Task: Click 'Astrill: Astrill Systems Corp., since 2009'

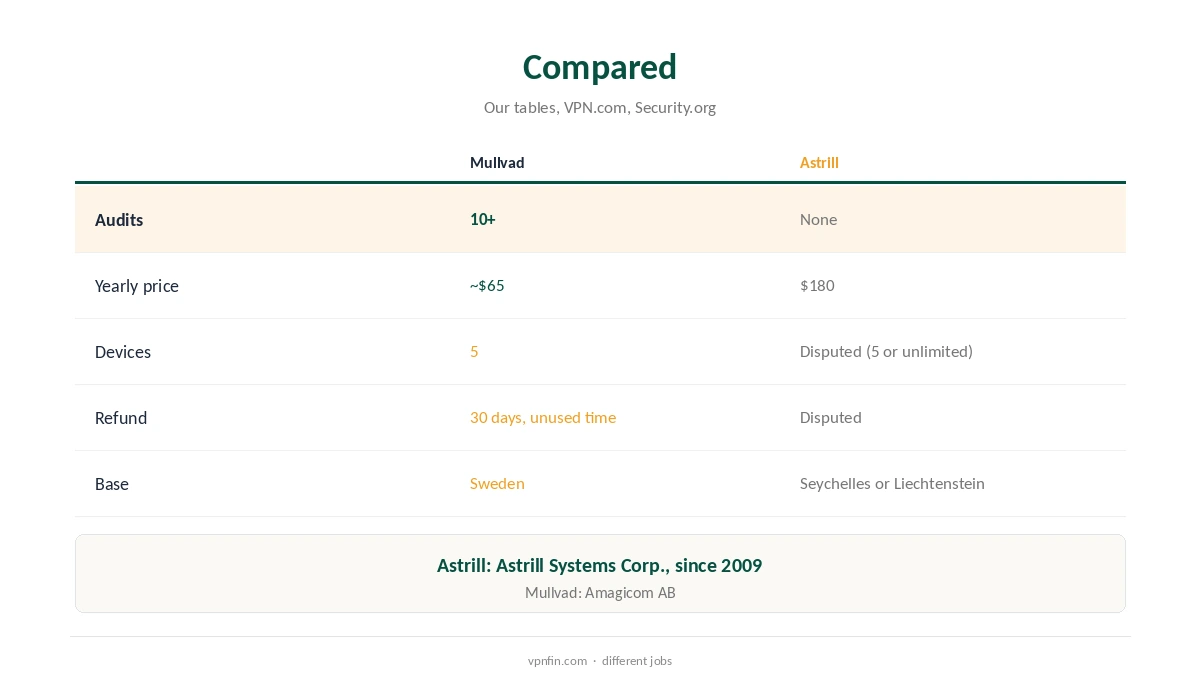Action: (x=600, y=565)
